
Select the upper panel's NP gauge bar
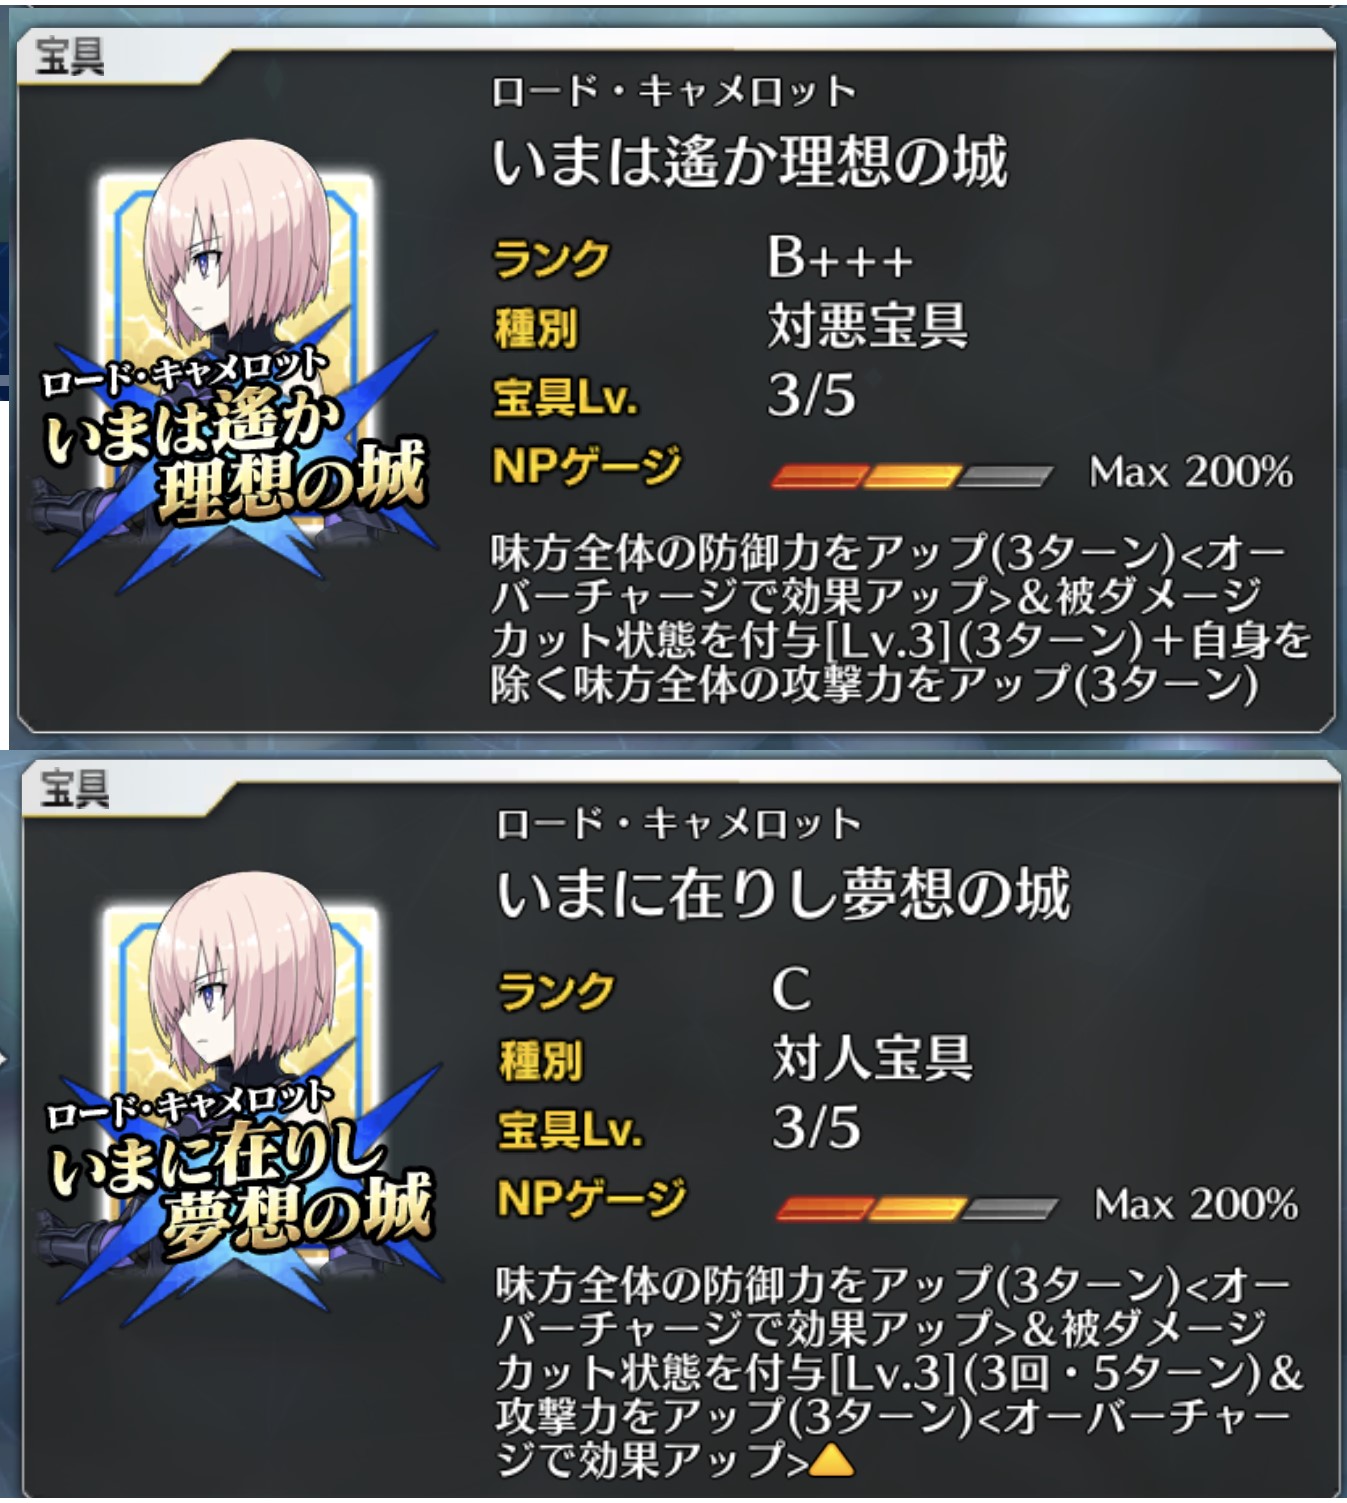[x=911, y=474]
